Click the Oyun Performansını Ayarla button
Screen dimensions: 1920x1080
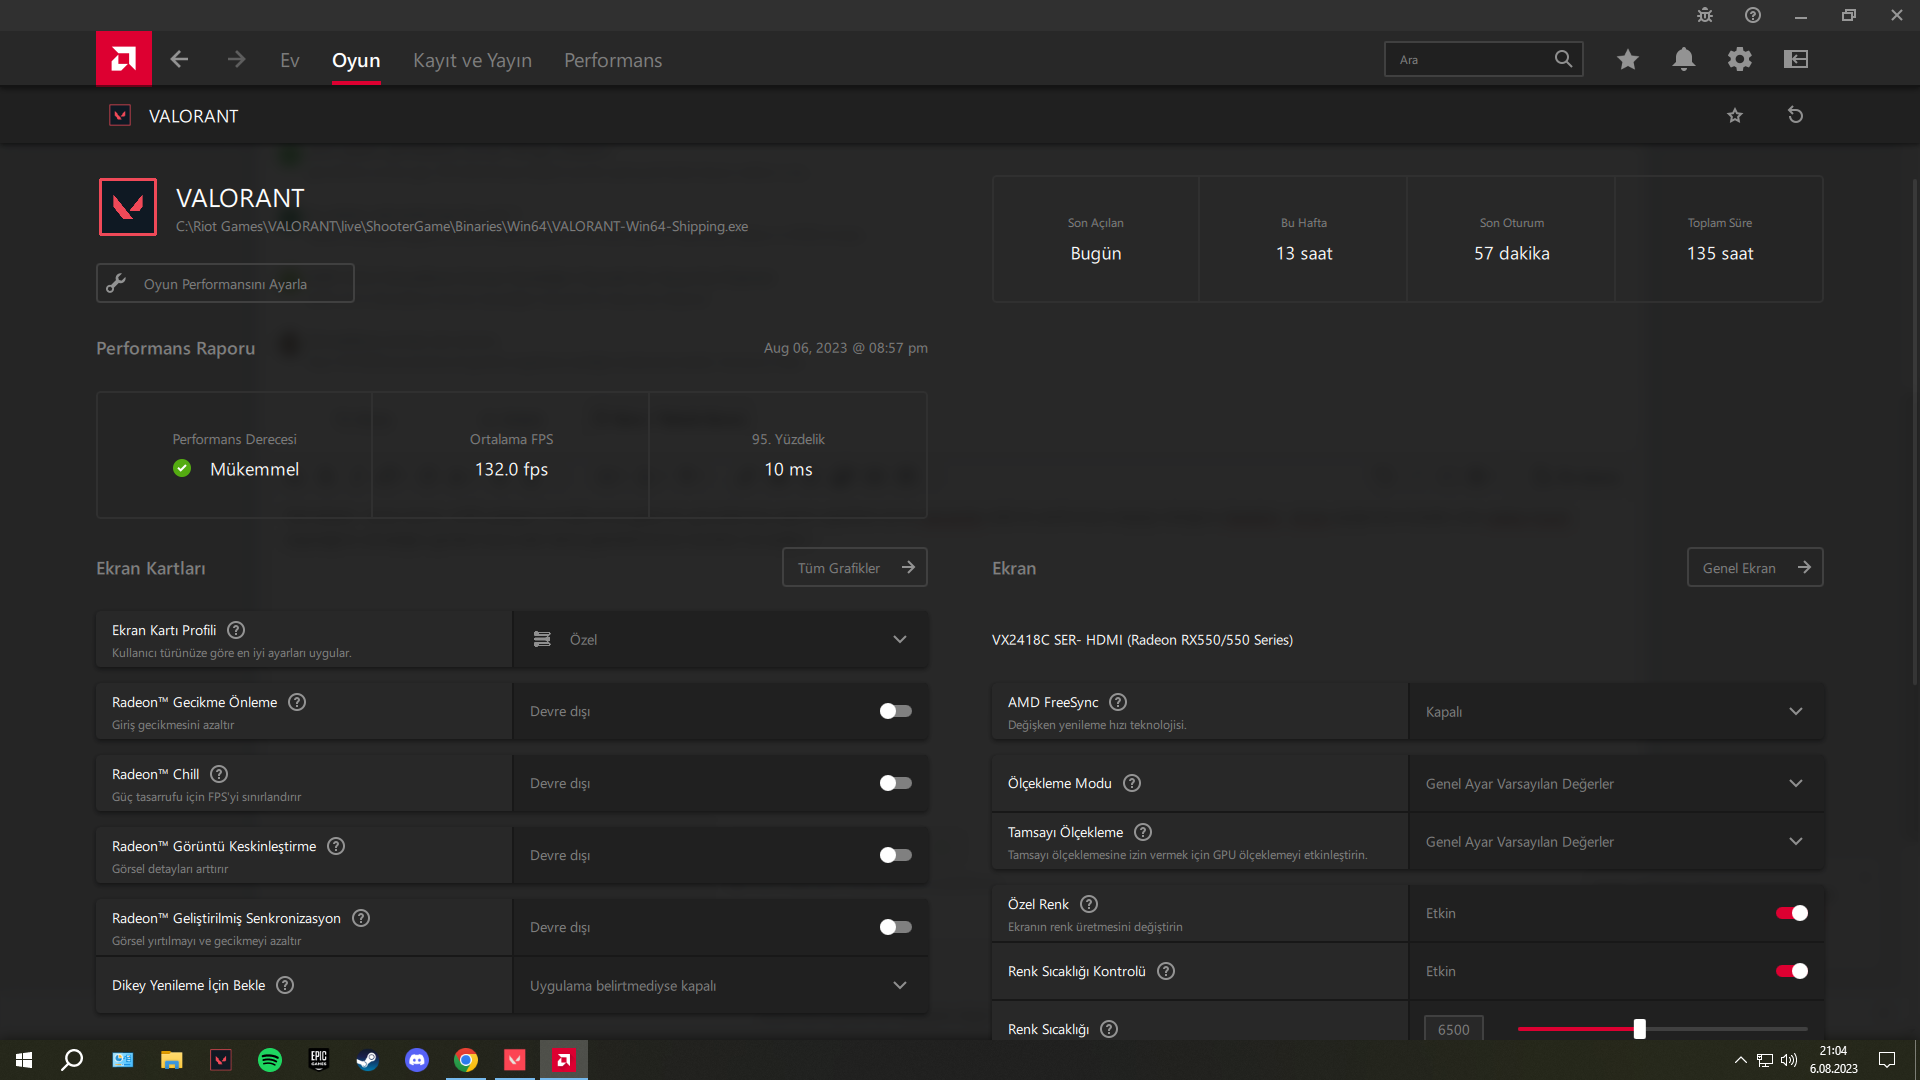tap(225, 284)
